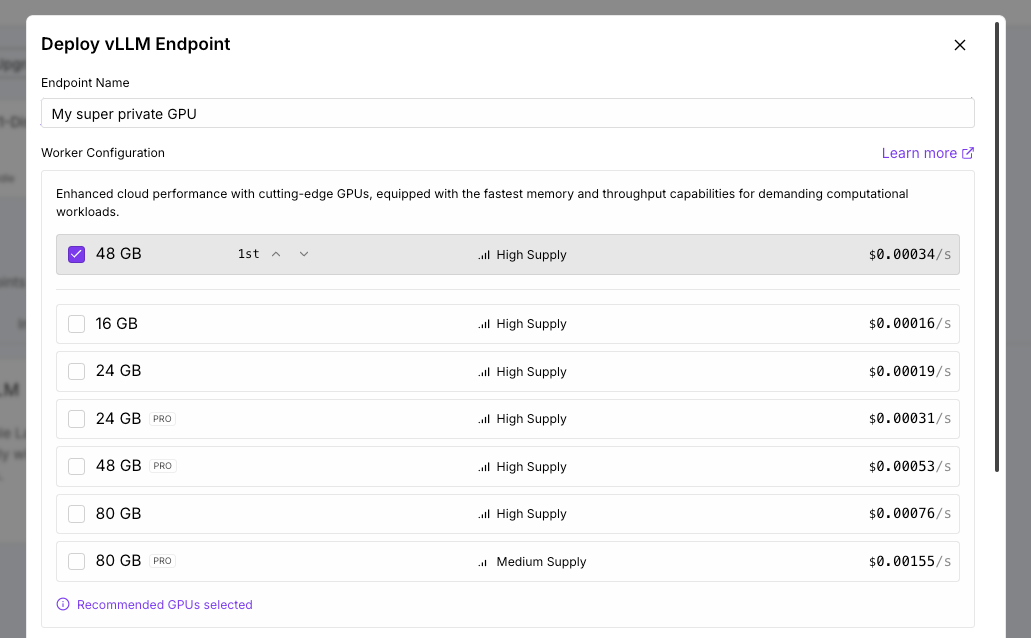This screenshot has height=638, width=1031.
Task: Click the Endpoint Name input field
Action: click(x=508, y=114)
